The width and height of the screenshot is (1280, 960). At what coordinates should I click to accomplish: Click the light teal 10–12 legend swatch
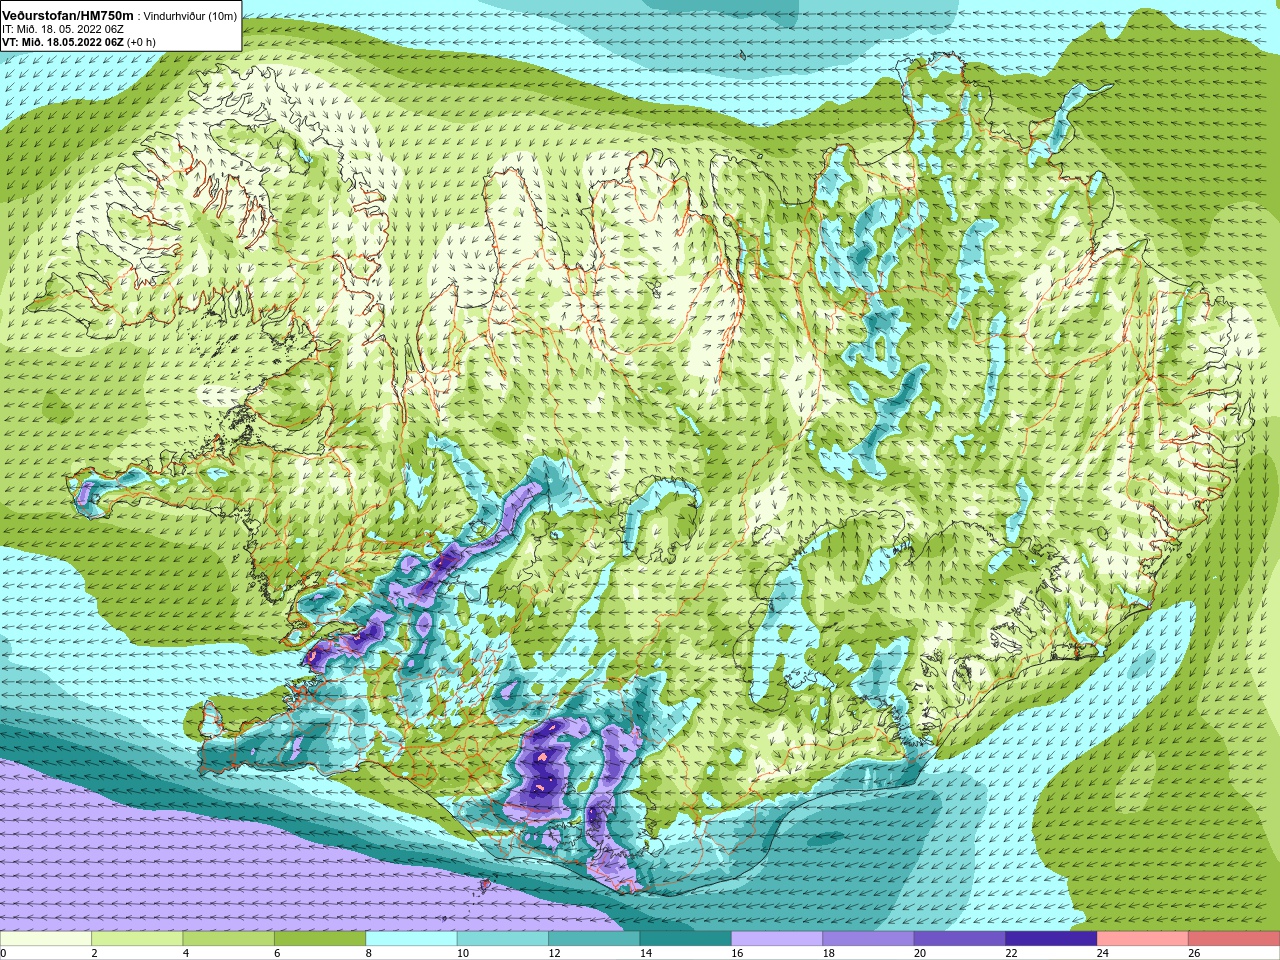[x=503, y=939]
